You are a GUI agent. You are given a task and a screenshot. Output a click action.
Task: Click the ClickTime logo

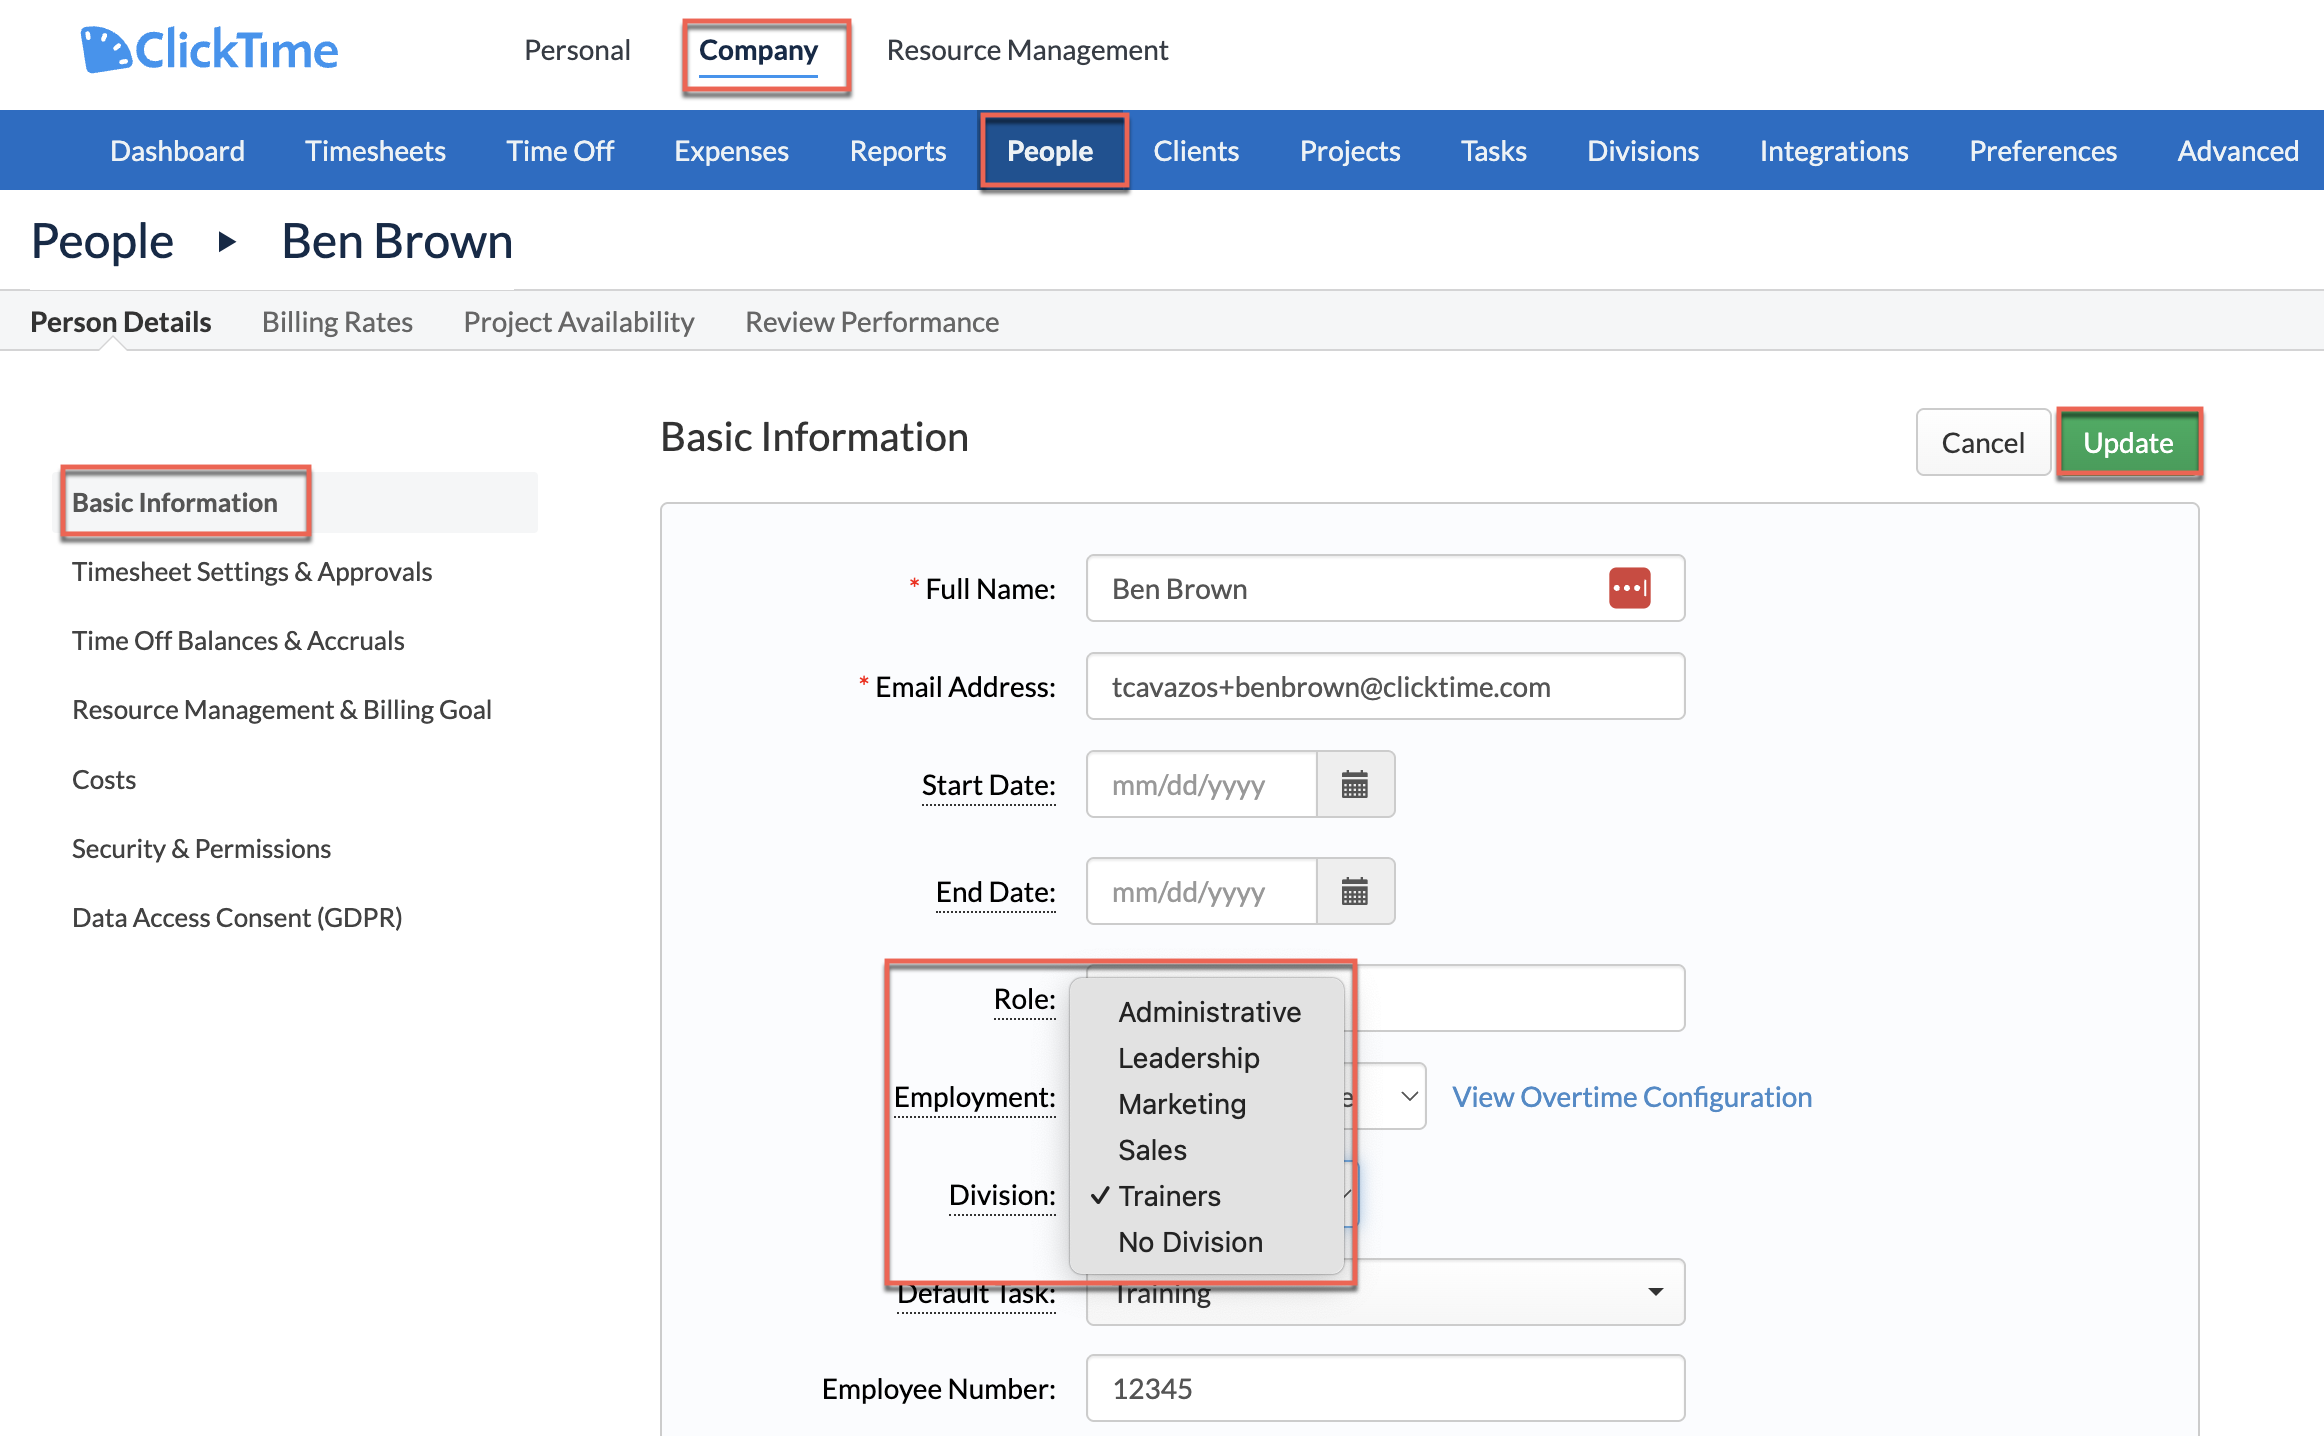tap(209, 49)
